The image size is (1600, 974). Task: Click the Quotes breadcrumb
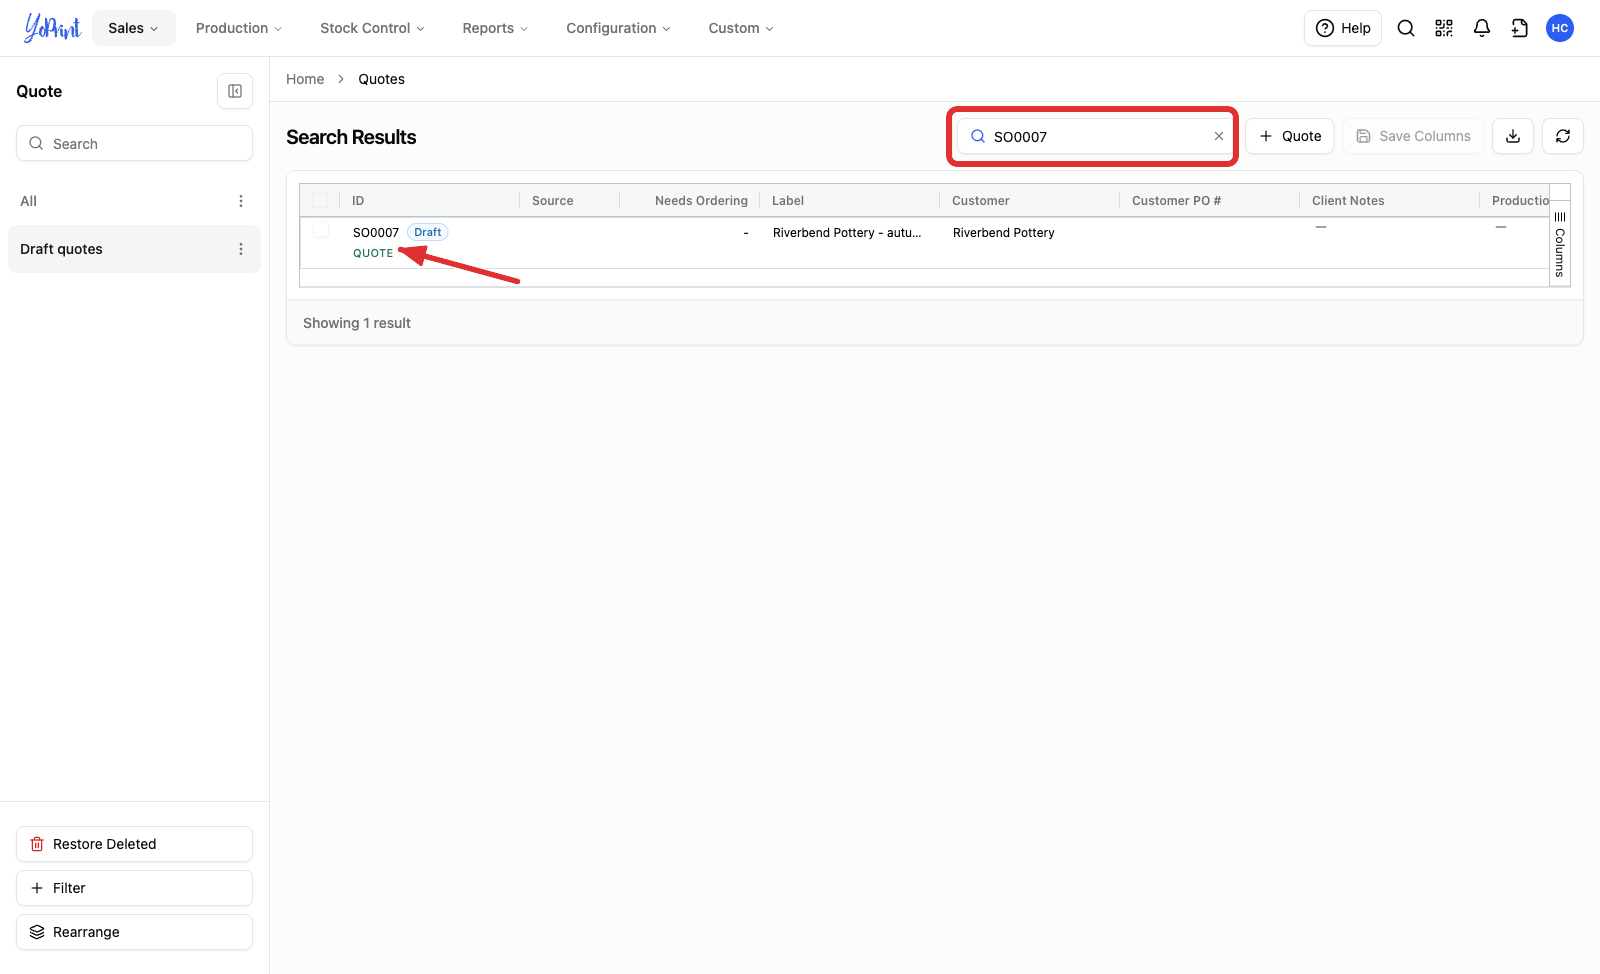tap(382, 79)
